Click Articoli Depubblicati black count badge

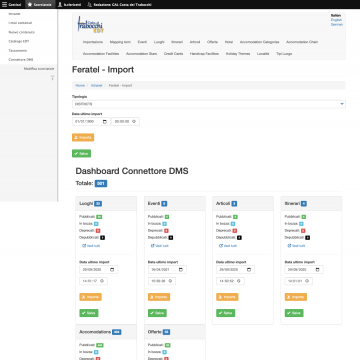pos(239,238)
